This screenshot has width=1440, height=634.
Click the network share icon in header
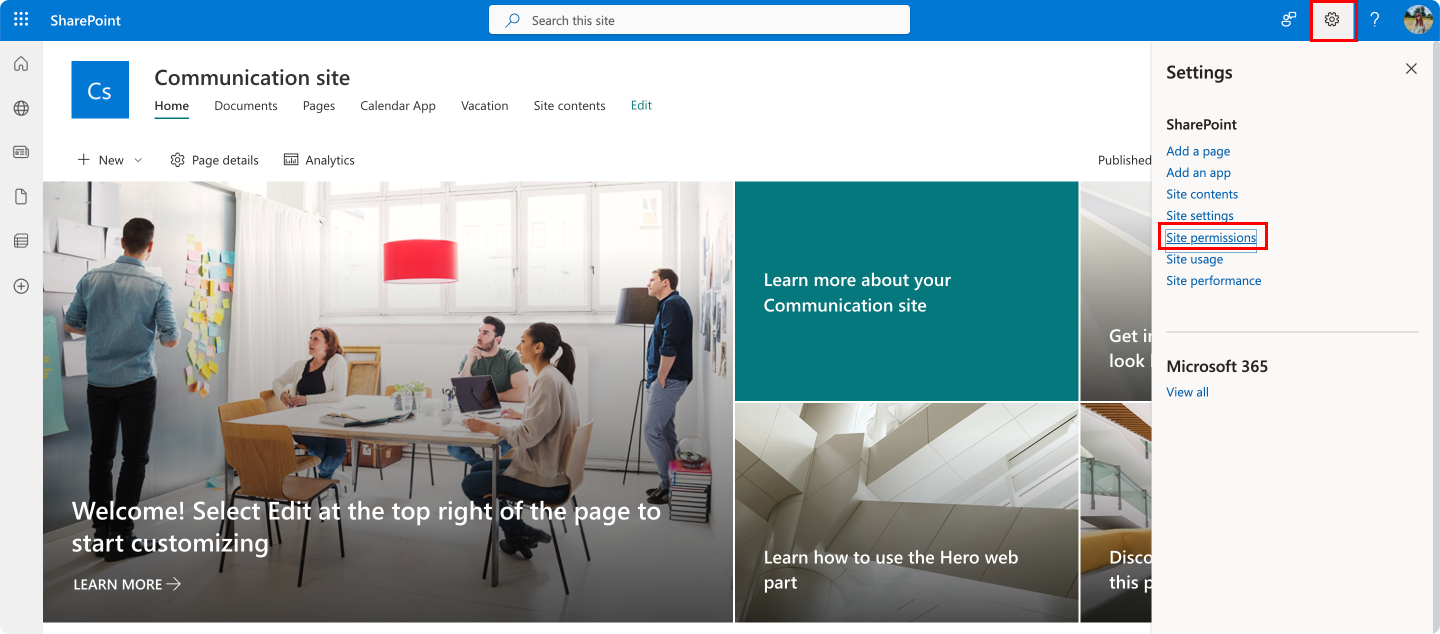point(1289,20)
